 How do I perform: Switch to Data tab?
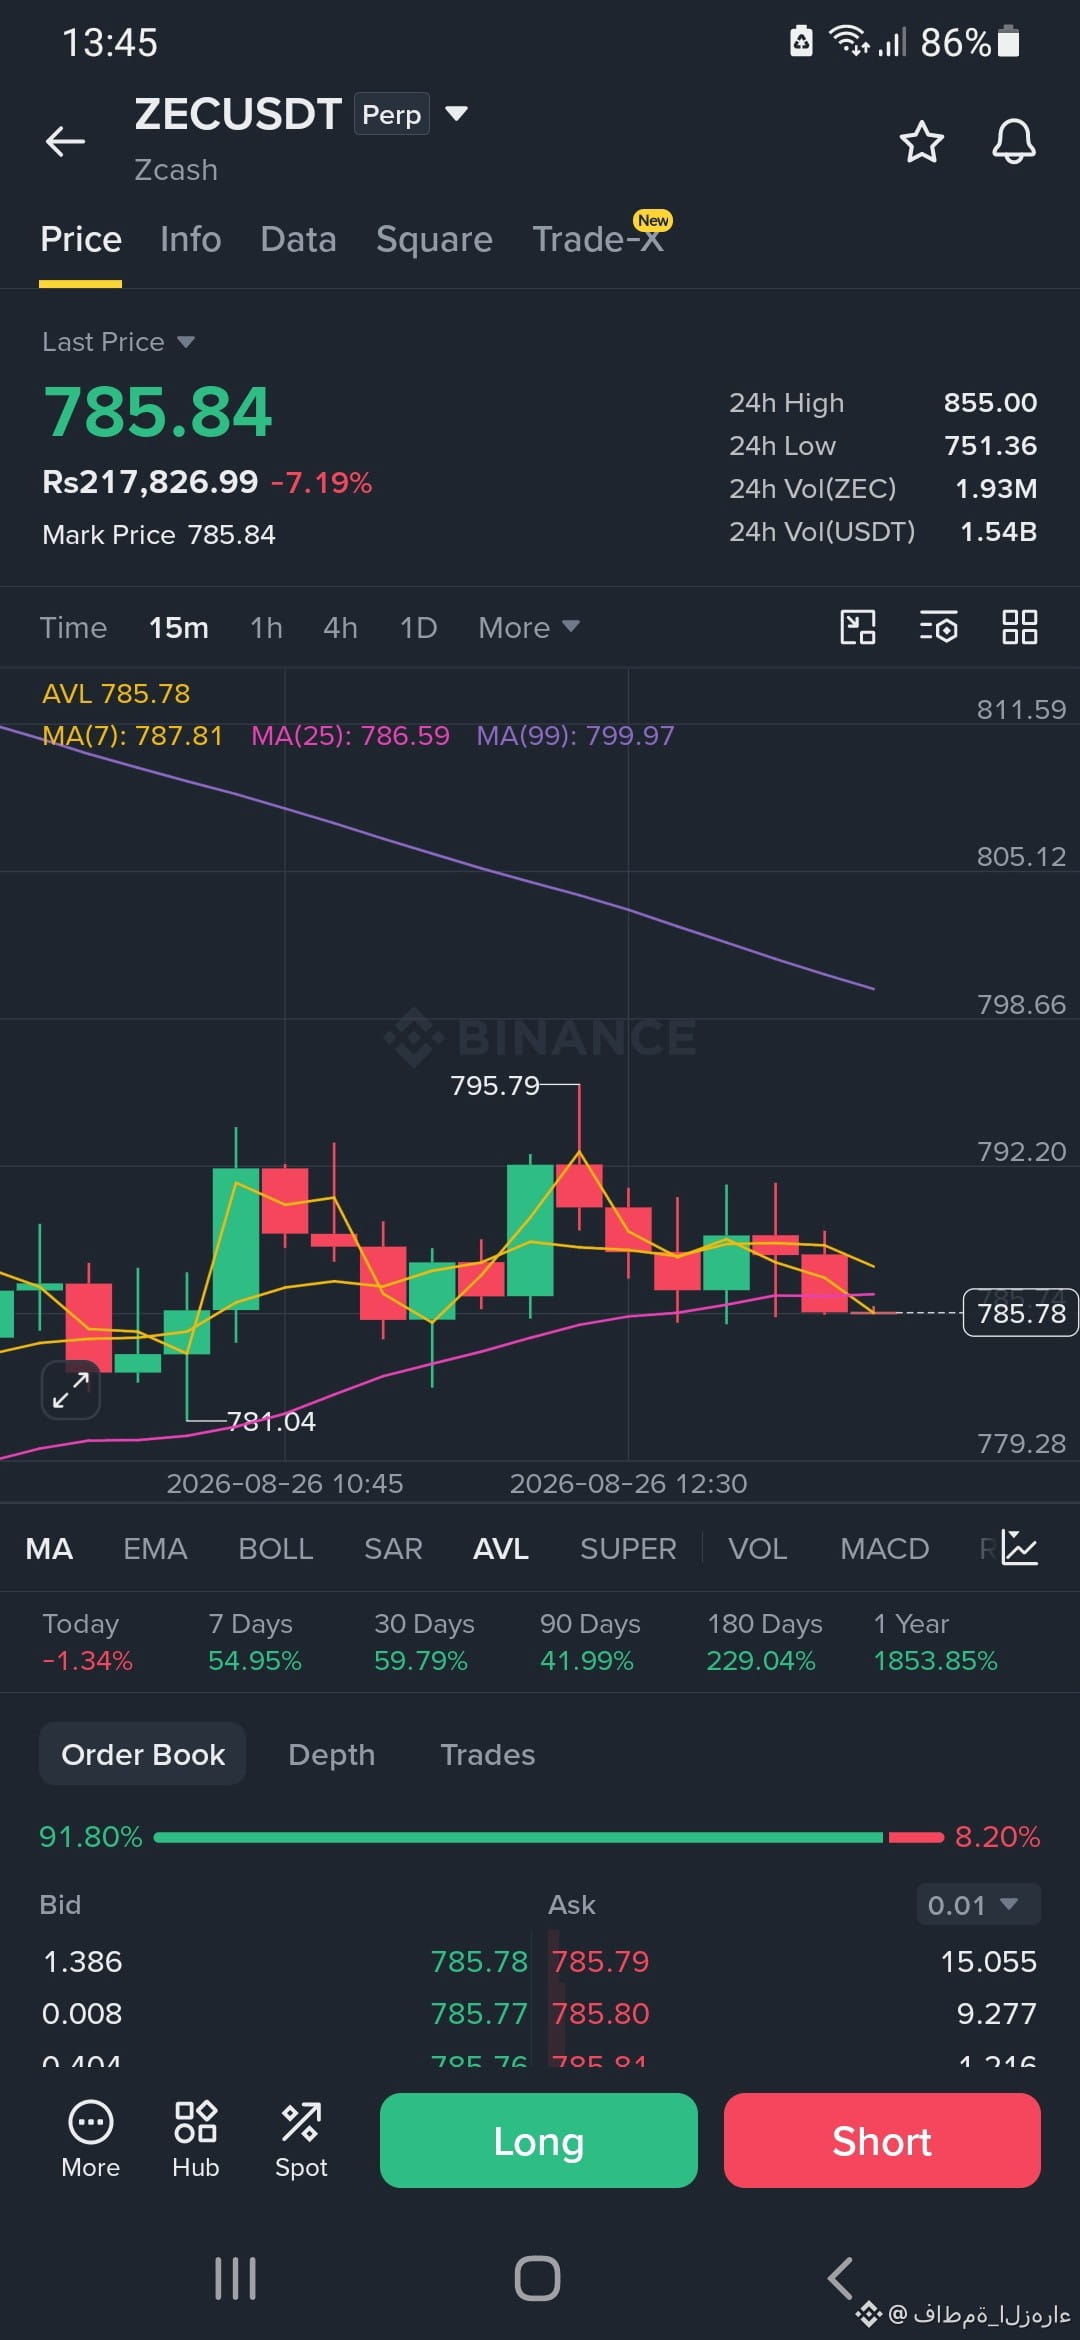pos(298,239)
